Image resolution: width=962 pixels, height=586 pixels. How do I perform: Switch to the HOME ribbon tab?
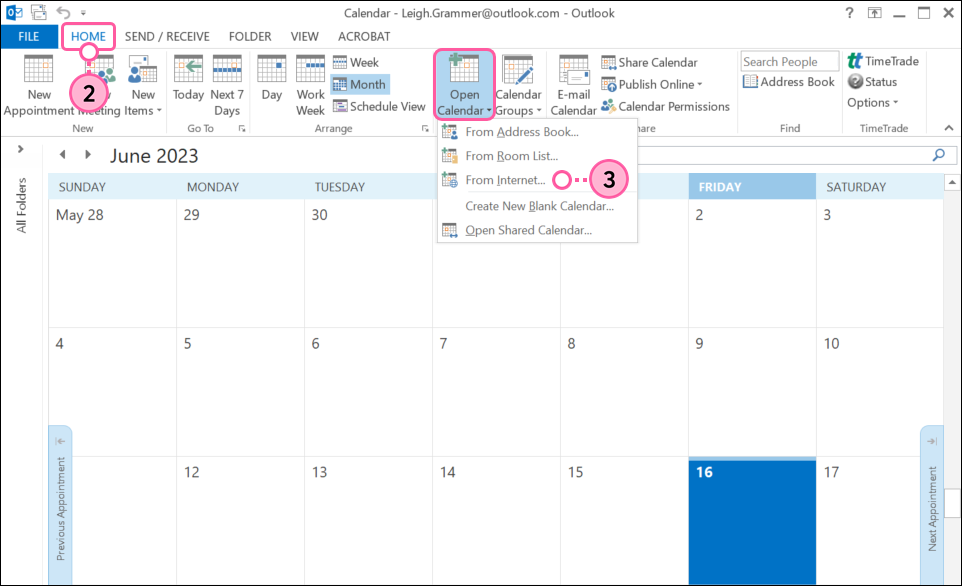pos(88,36)
